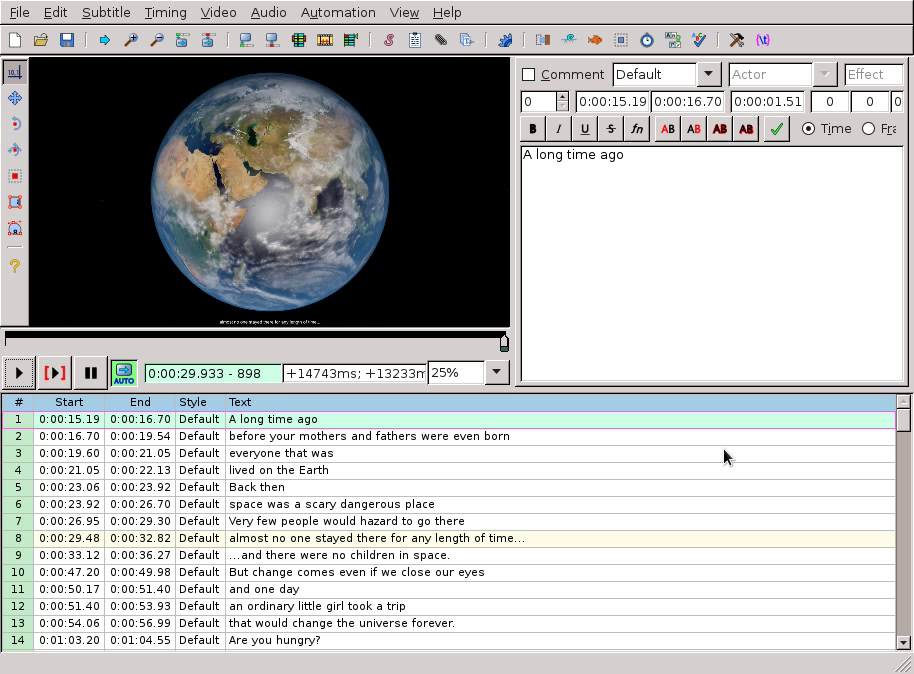Open the 25% video zoom dropdown
Screen dimensions: 914x674
496,373
